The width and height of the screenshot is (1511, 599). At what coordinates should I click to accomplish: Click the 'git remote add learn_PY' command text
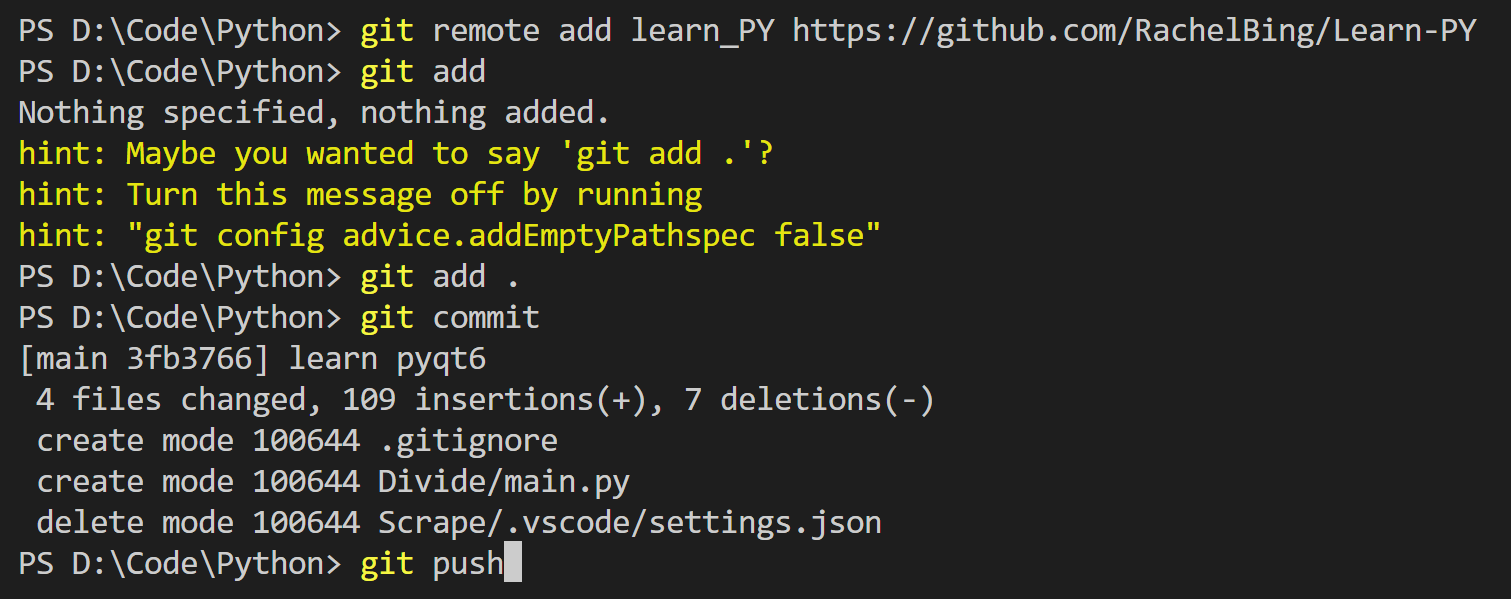pyautogui.click(x=566, y=31)
